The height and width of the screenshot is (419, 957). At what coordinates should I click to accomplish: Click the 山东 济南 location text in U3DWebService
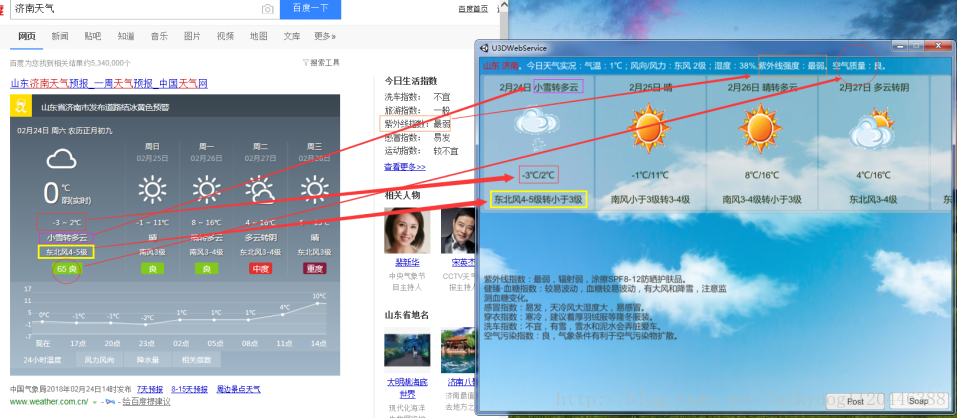pyautogui.click(x=501, y=66)
